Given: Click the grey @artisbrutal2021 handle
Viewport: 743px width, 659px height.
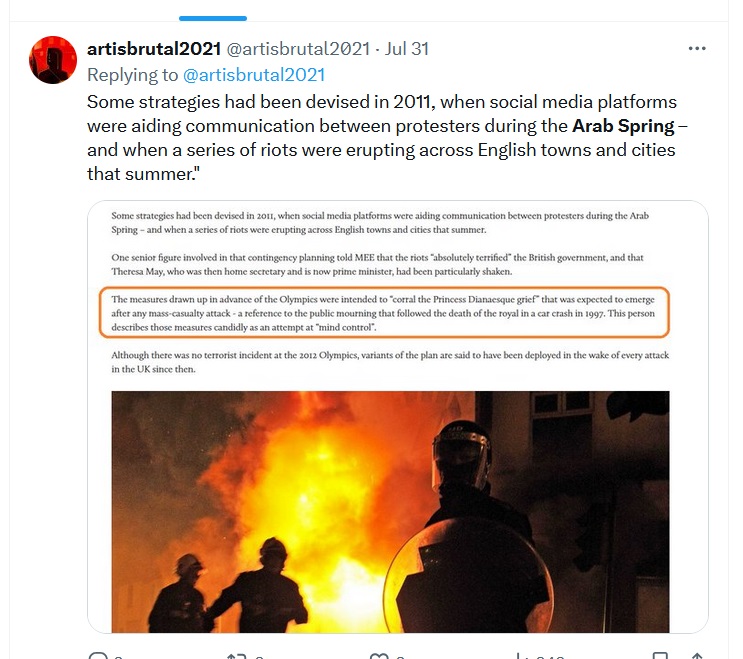Looking at the screenshot, I should 298,49.
